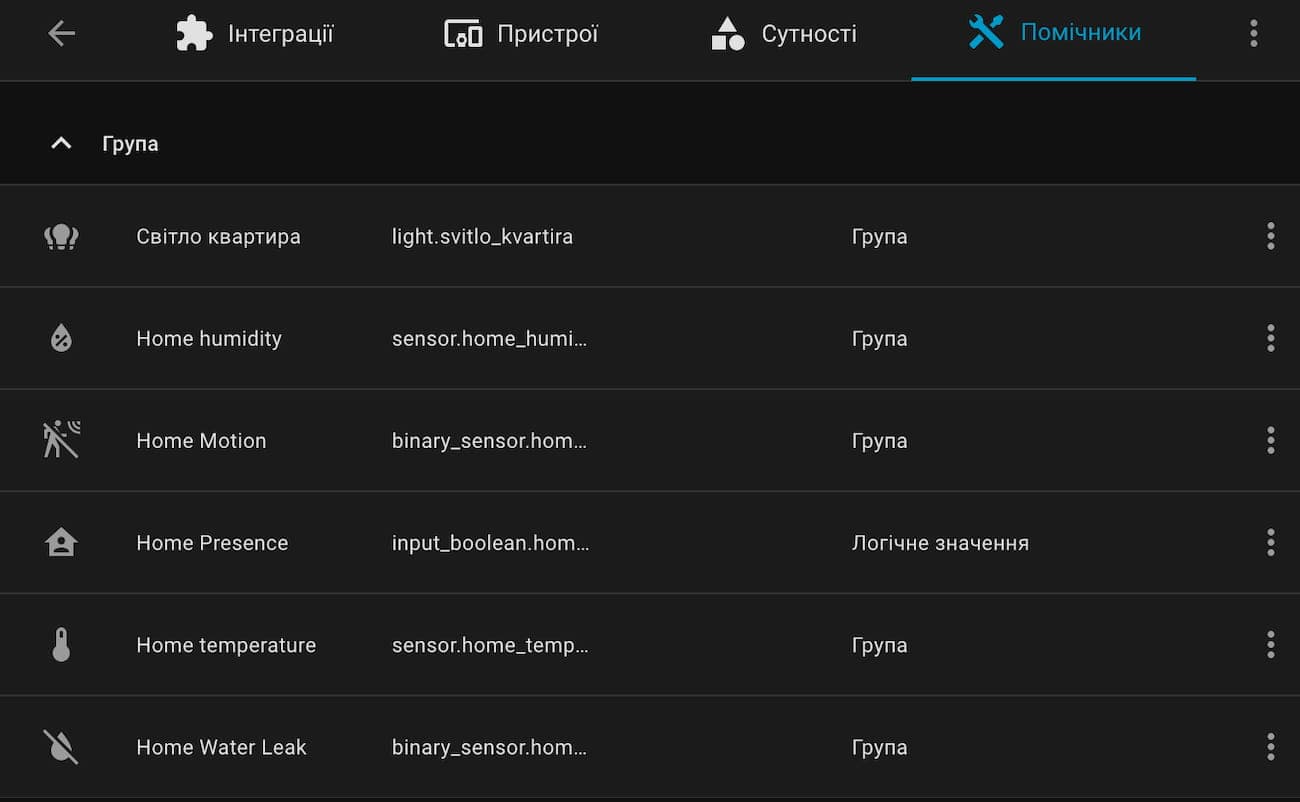Click the devices icon beside Пристрої
Image resolution: width=1300 pixels, height=802 pixels.
pos(461,32)
